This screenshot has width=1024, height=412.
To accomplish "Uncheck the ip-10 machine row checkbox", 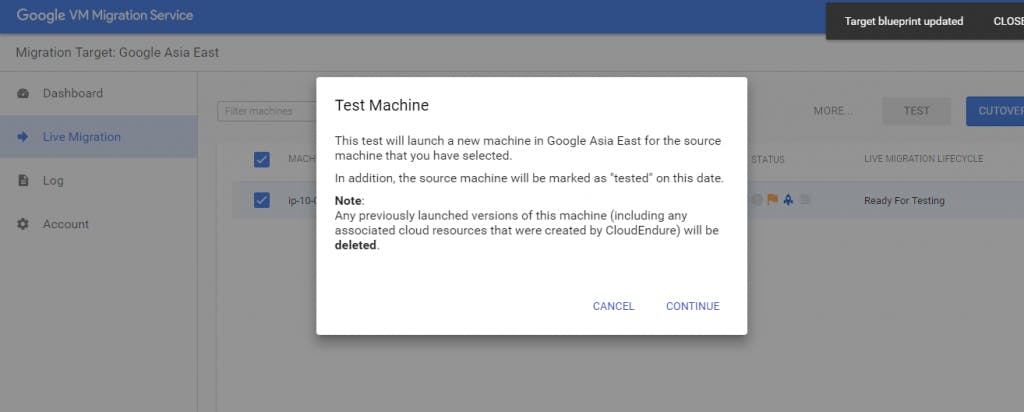I will 262,200.
